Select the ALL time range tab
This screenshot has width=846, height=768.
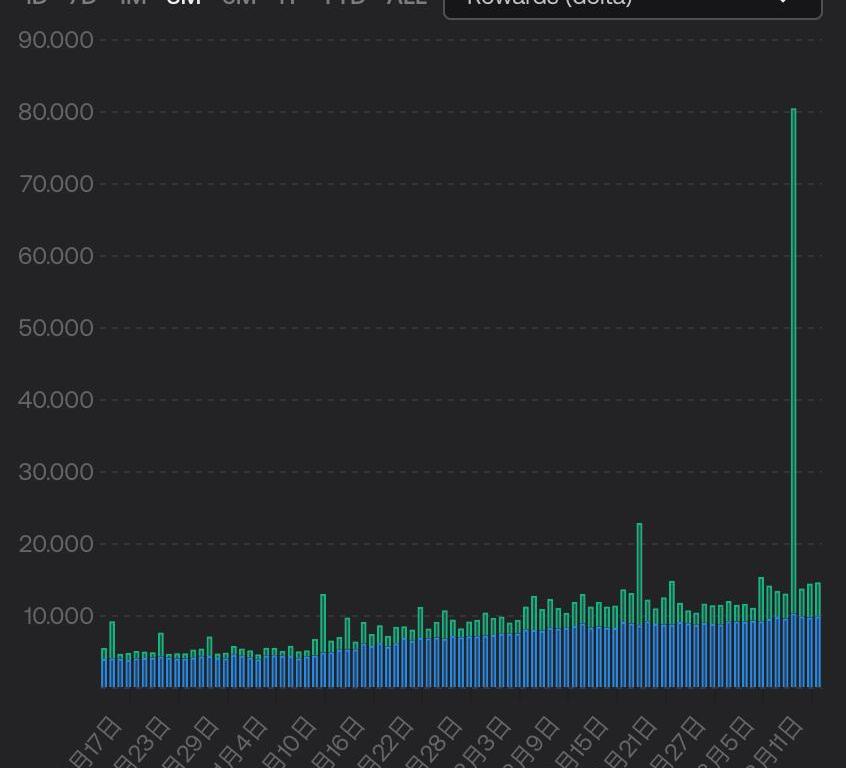[x=406, y=3]
